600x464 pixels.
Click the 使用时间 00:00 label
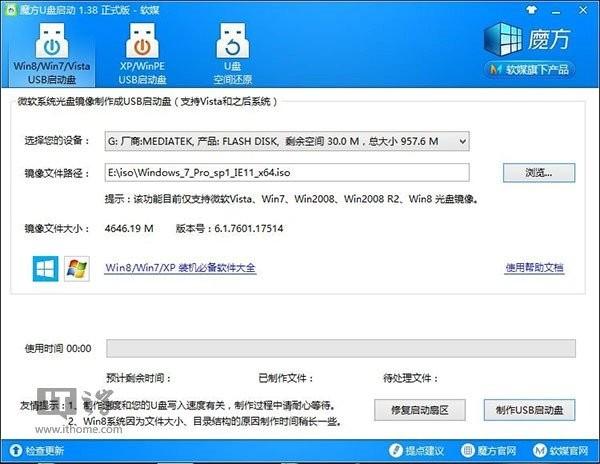[58, 348]
